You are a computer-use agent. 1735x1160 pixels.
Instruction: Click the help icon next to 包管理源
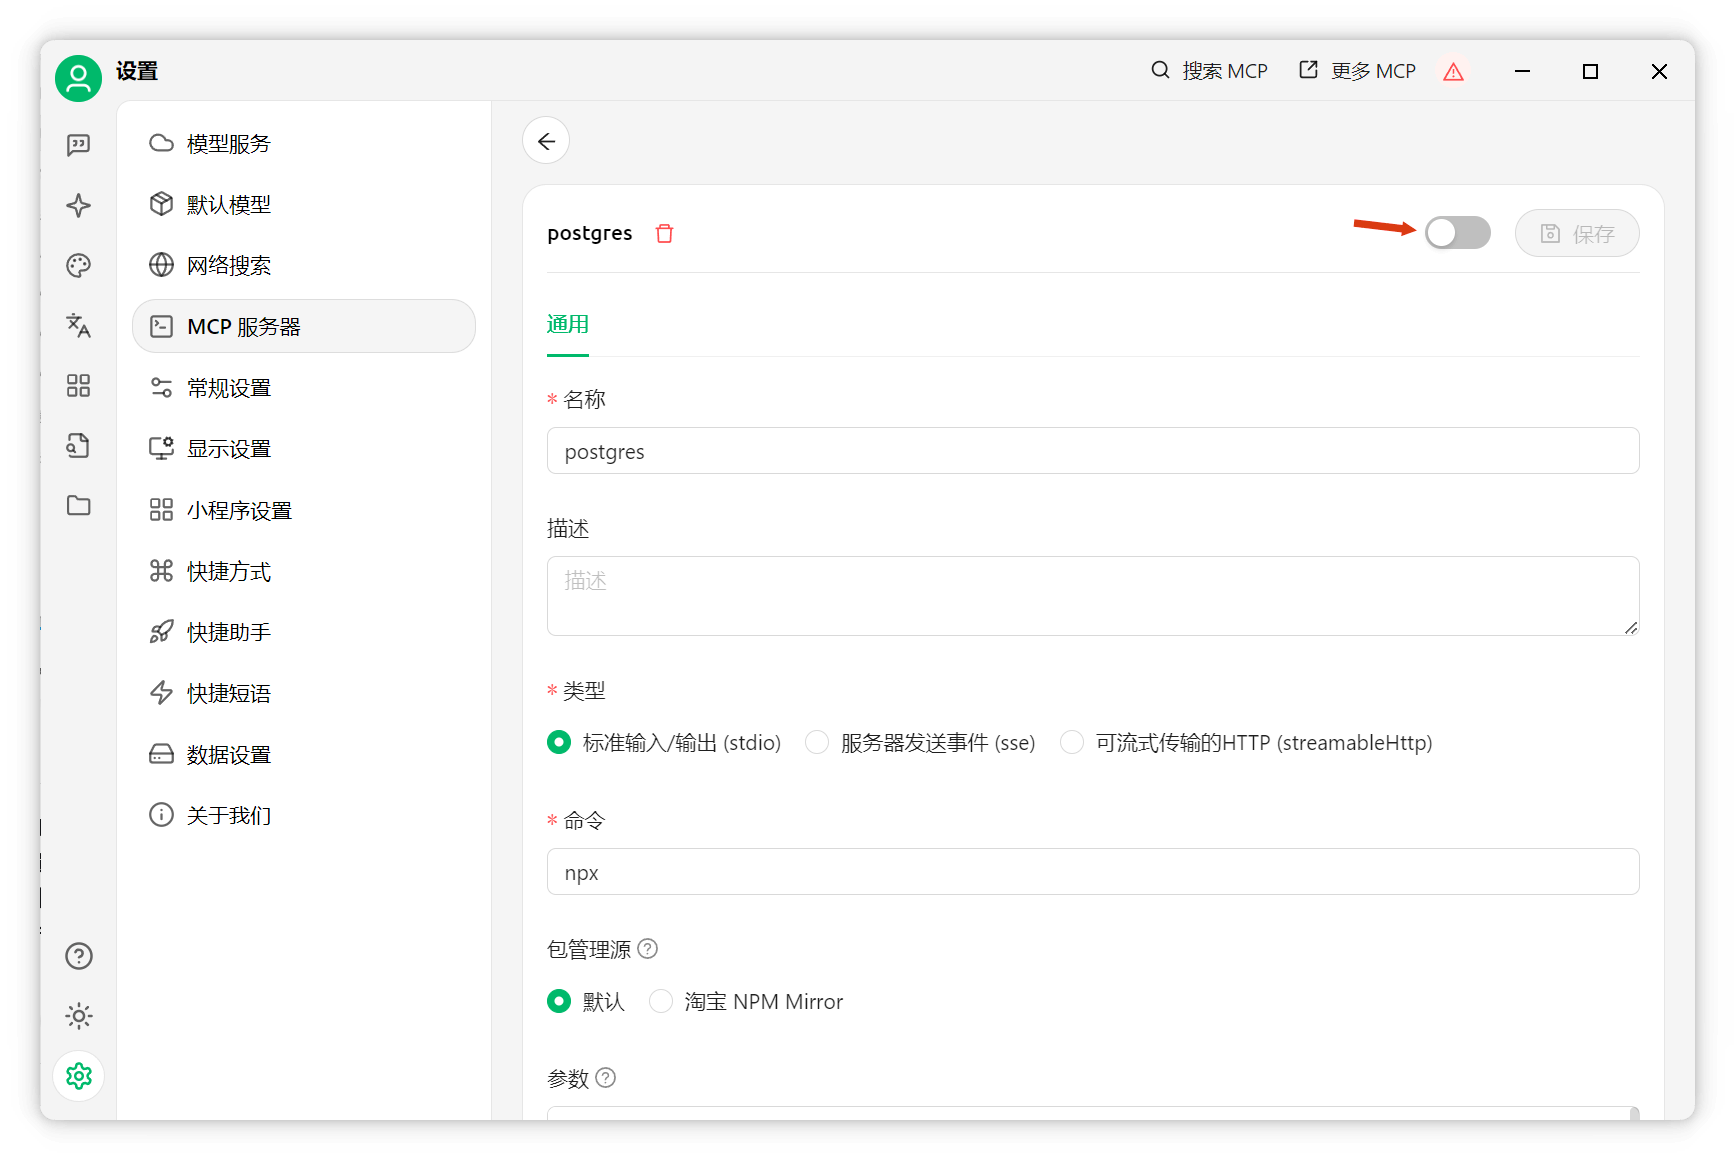click(x=648, y=948)
